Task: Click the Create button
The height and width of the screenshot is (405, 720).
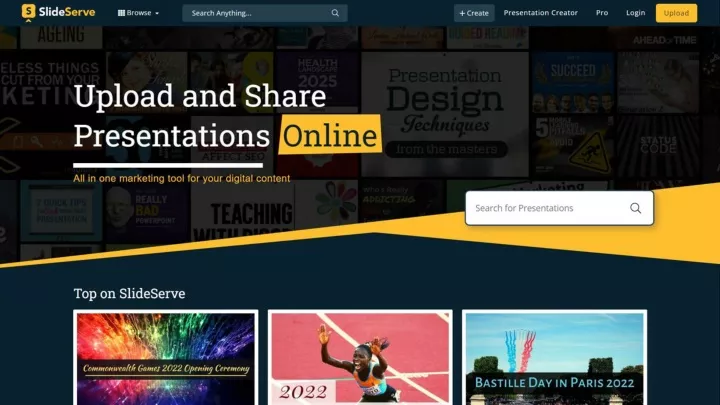Action: 474,13
